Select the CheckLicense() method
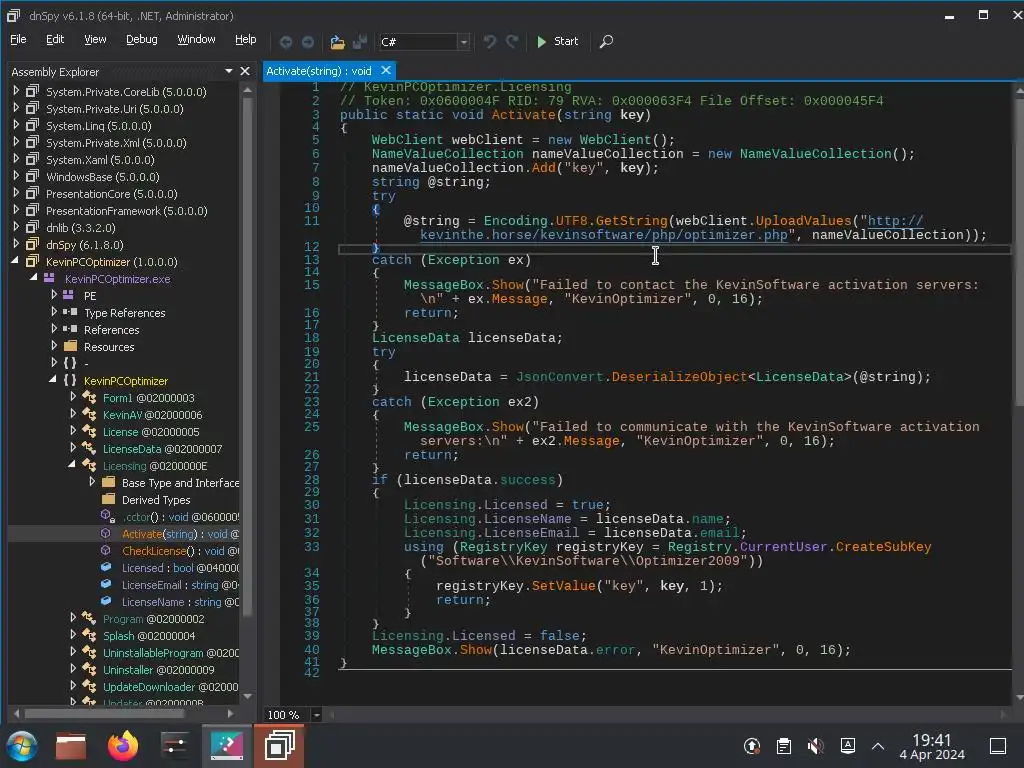The width and height of the screenshot is (1024, 768). (180, 551)
